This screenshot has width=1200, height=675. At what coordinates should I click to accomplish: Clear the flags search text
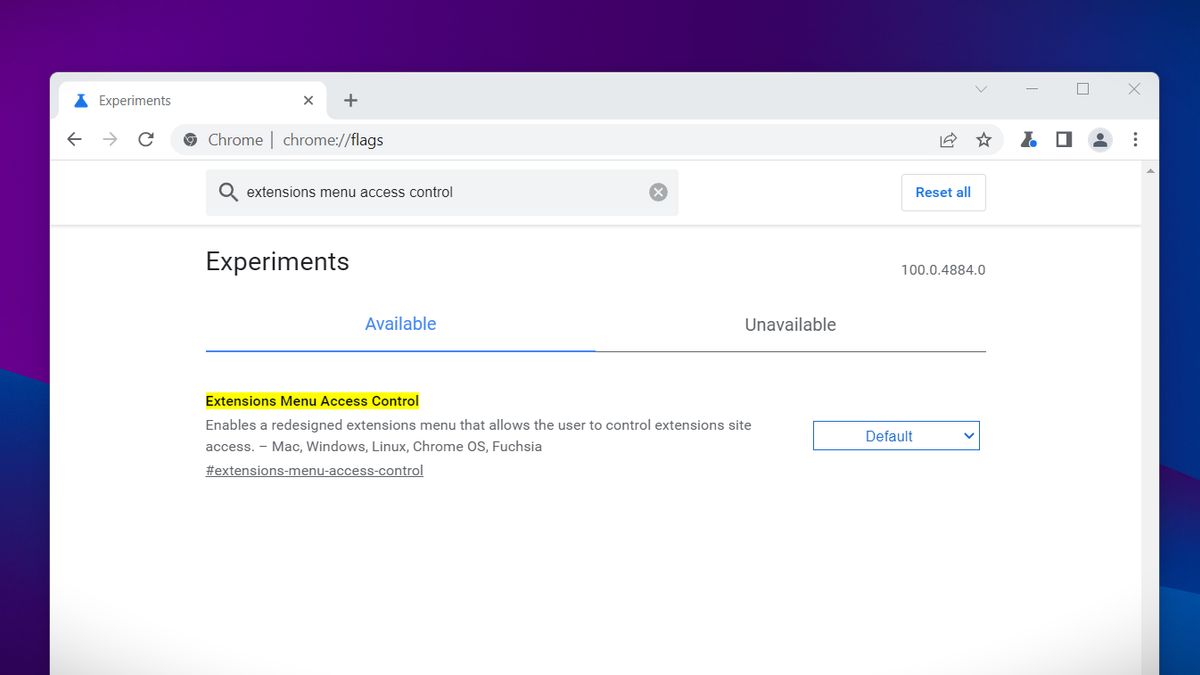pyautogui.click(x=658, y=192)
